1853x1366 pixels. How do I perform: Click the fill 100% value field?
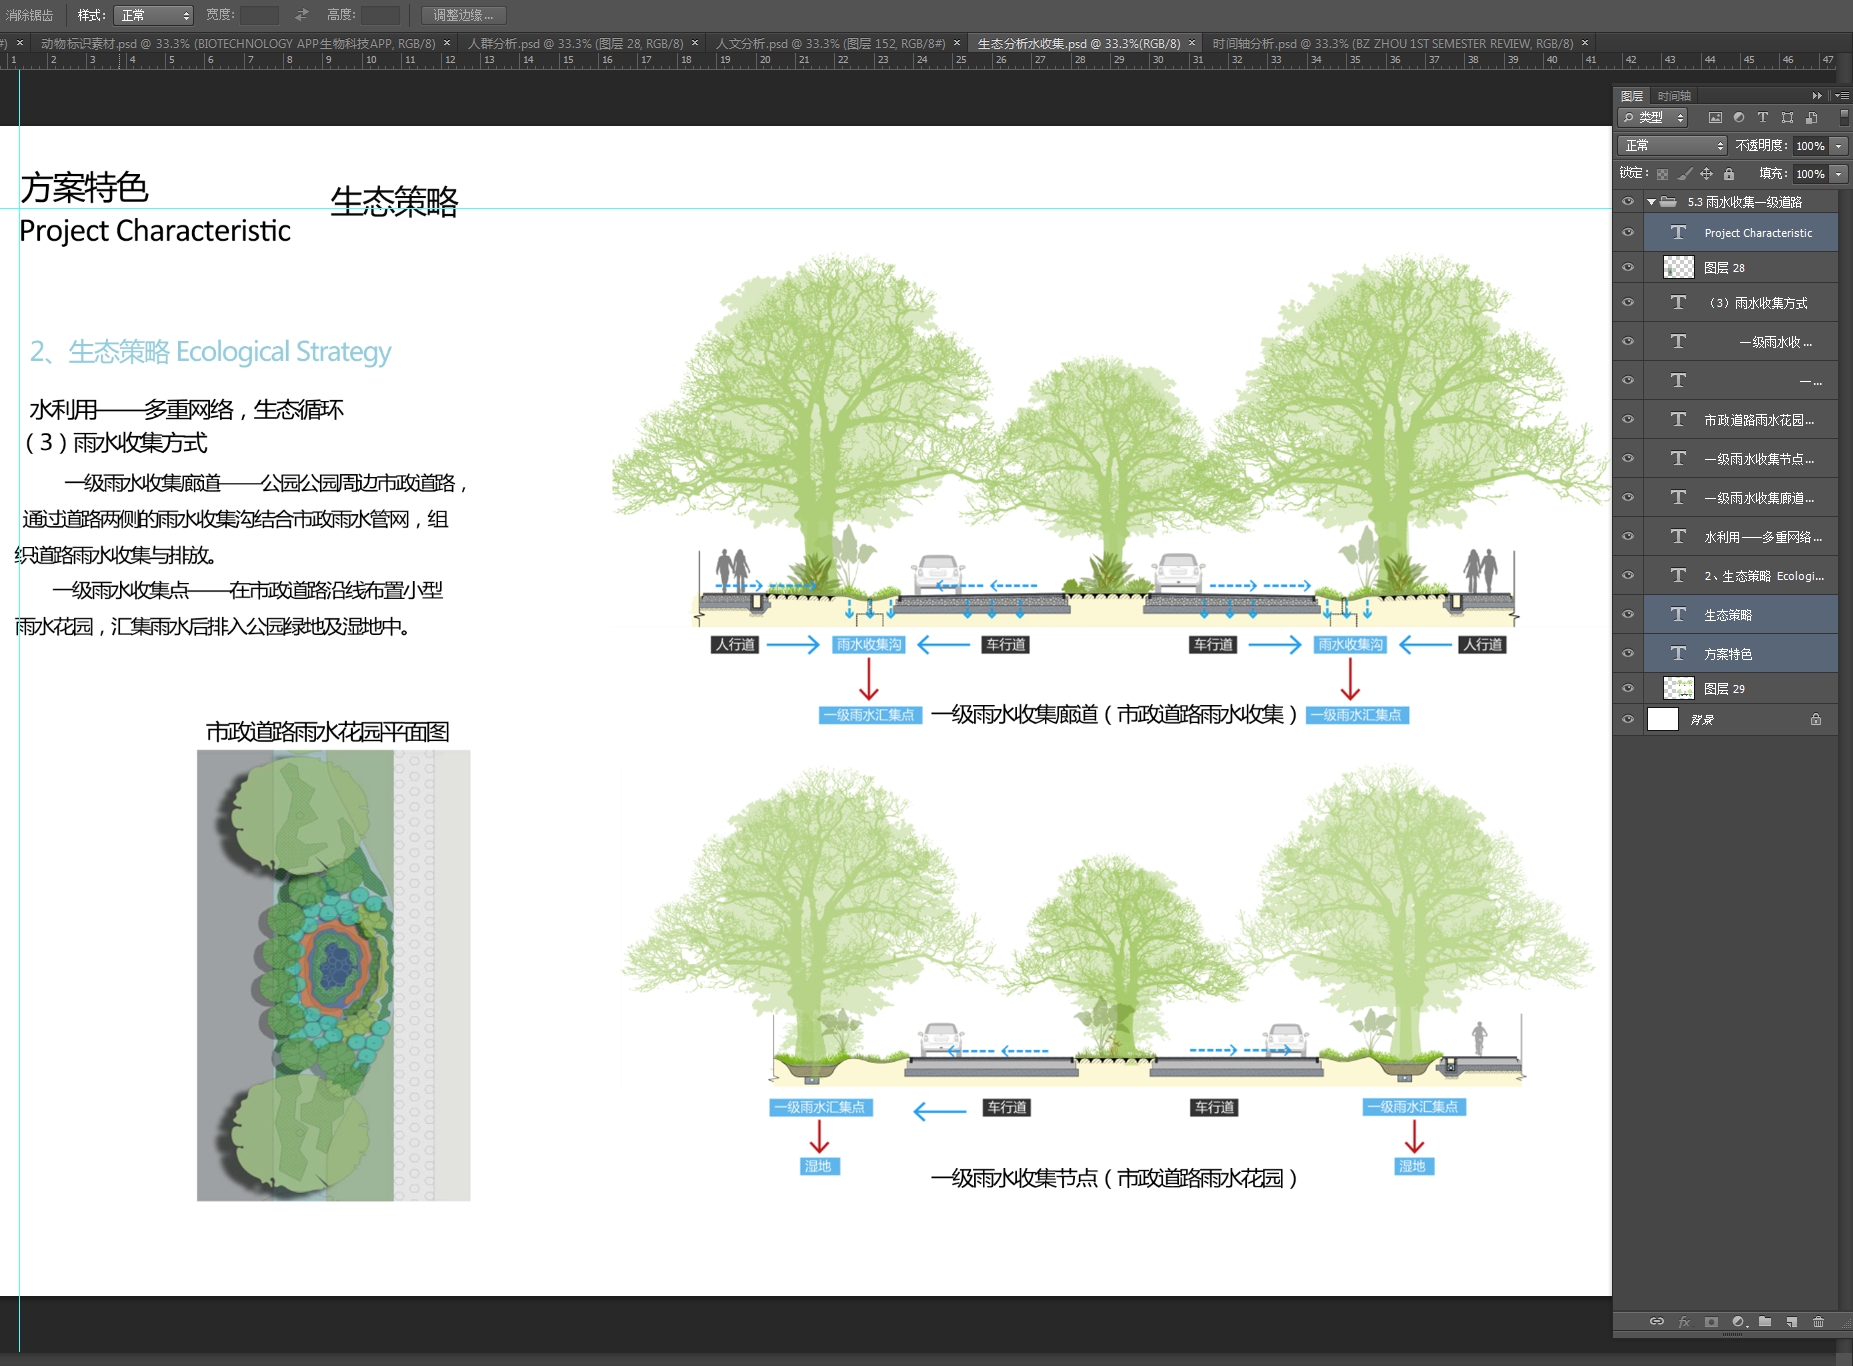(x=1811, y=174)
